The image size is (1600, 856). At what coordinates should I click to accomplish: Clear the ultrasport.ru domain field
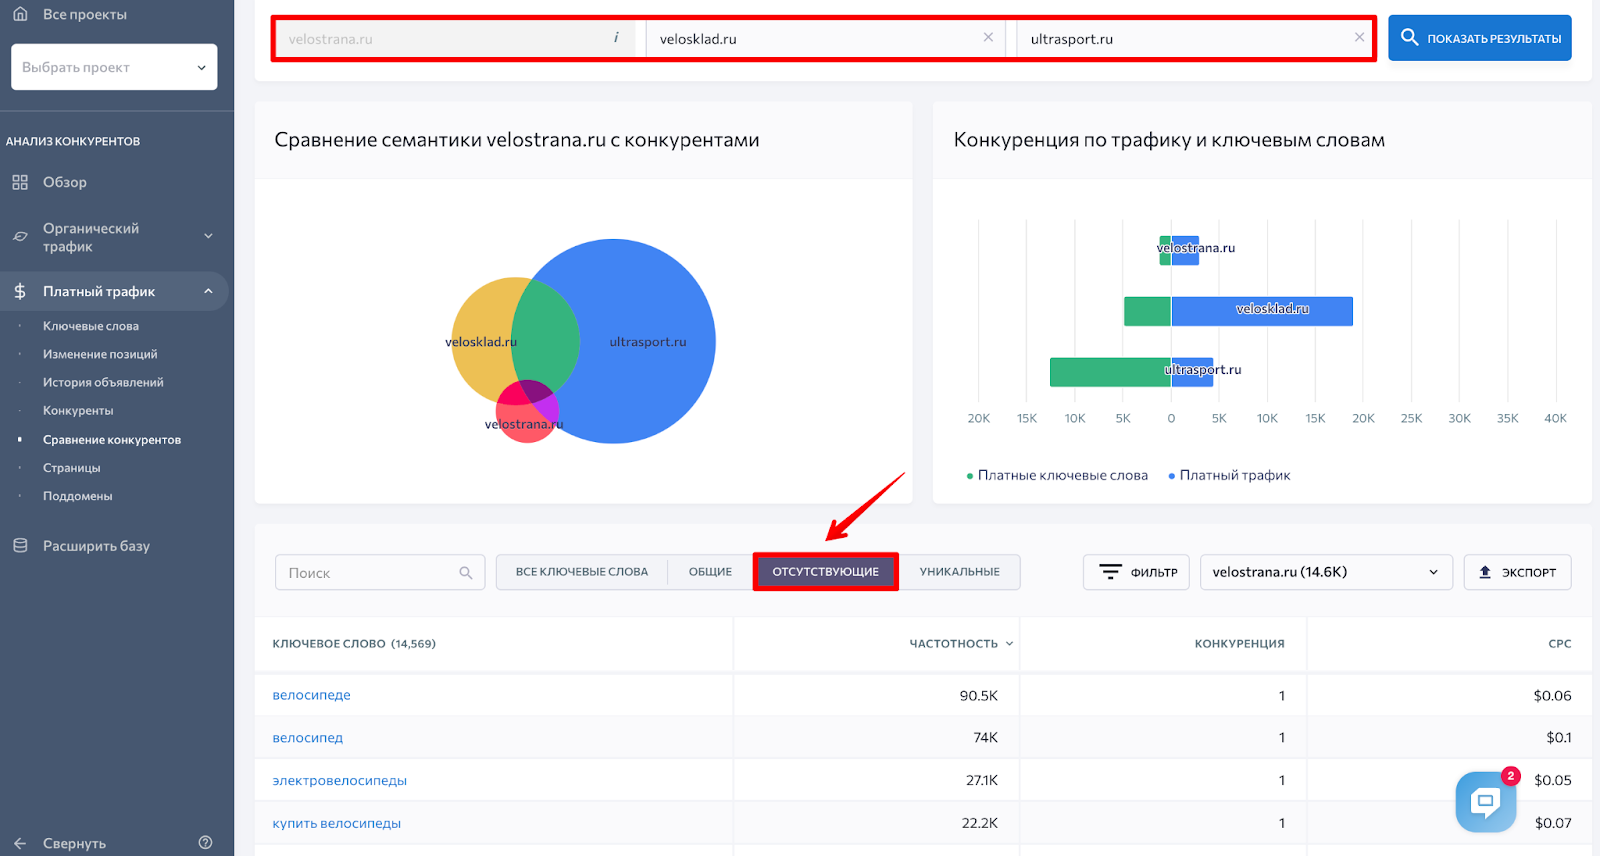click(1359, 37)
